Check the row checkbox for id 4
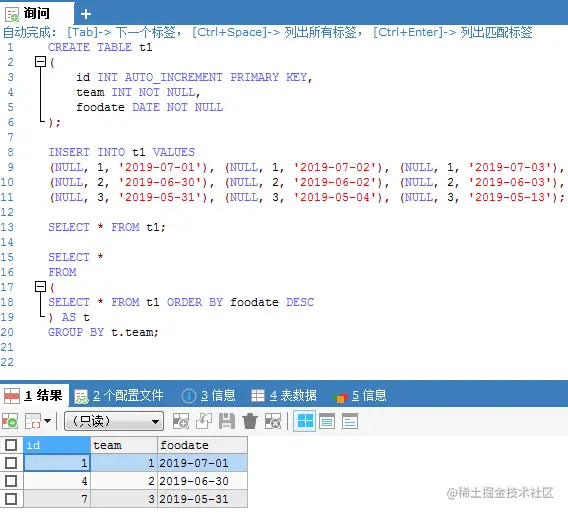This screenshot has height=514, width=568. pos(11,481)
